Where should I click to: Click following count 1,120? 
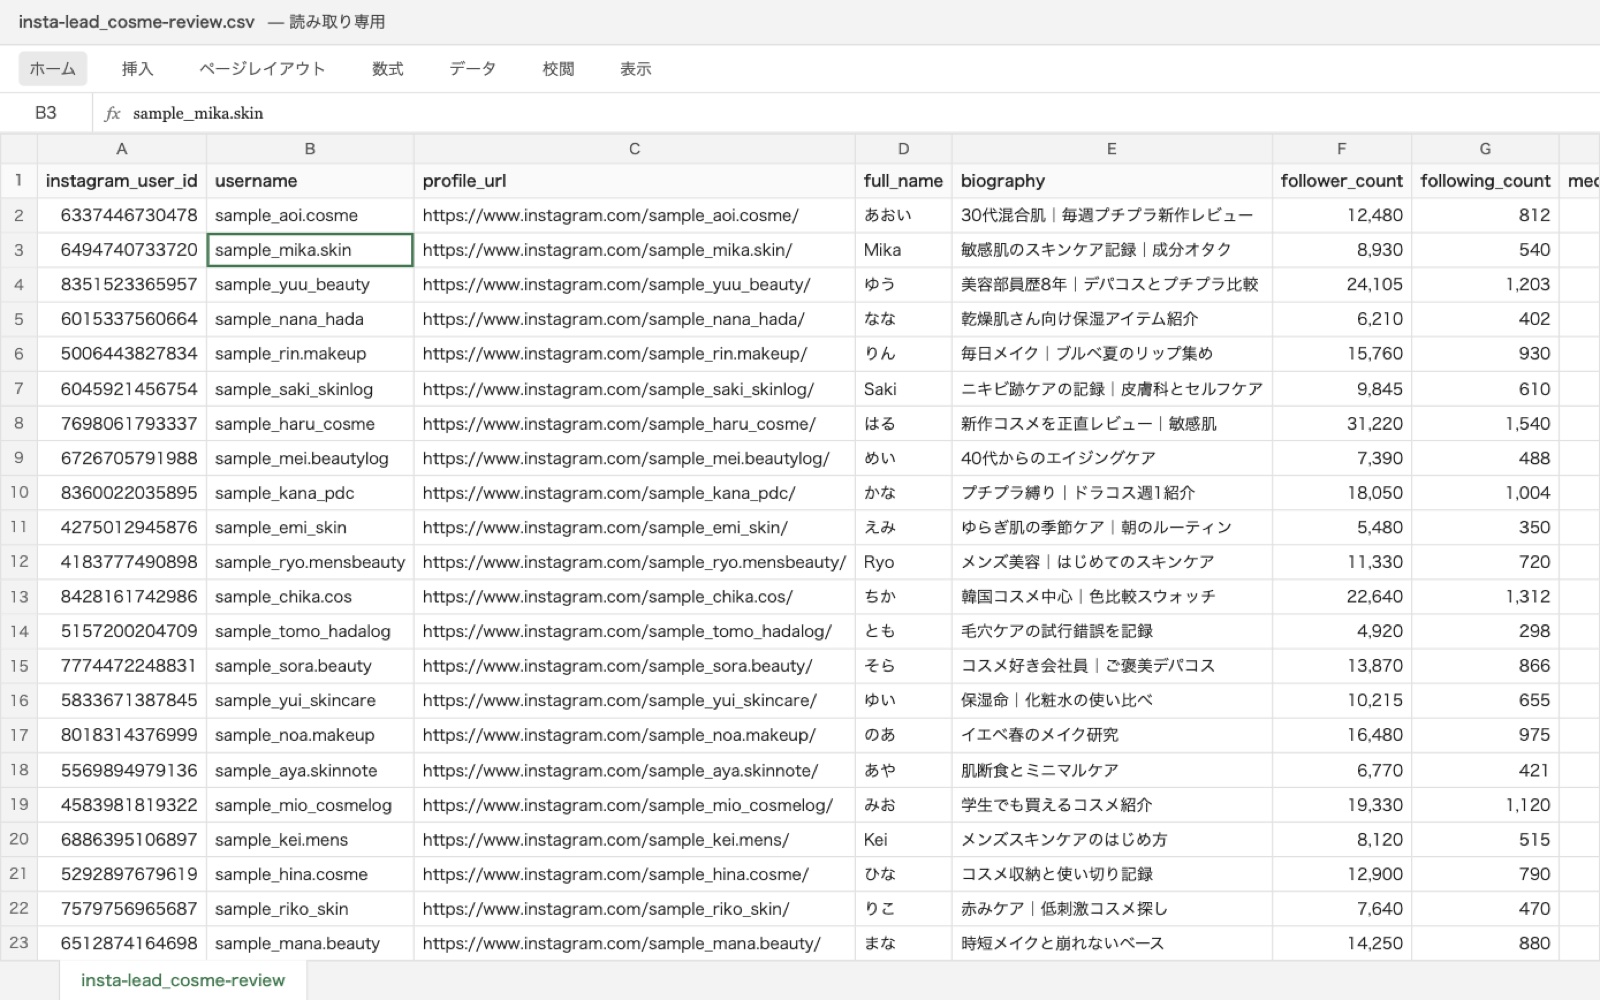(1485, 805)
